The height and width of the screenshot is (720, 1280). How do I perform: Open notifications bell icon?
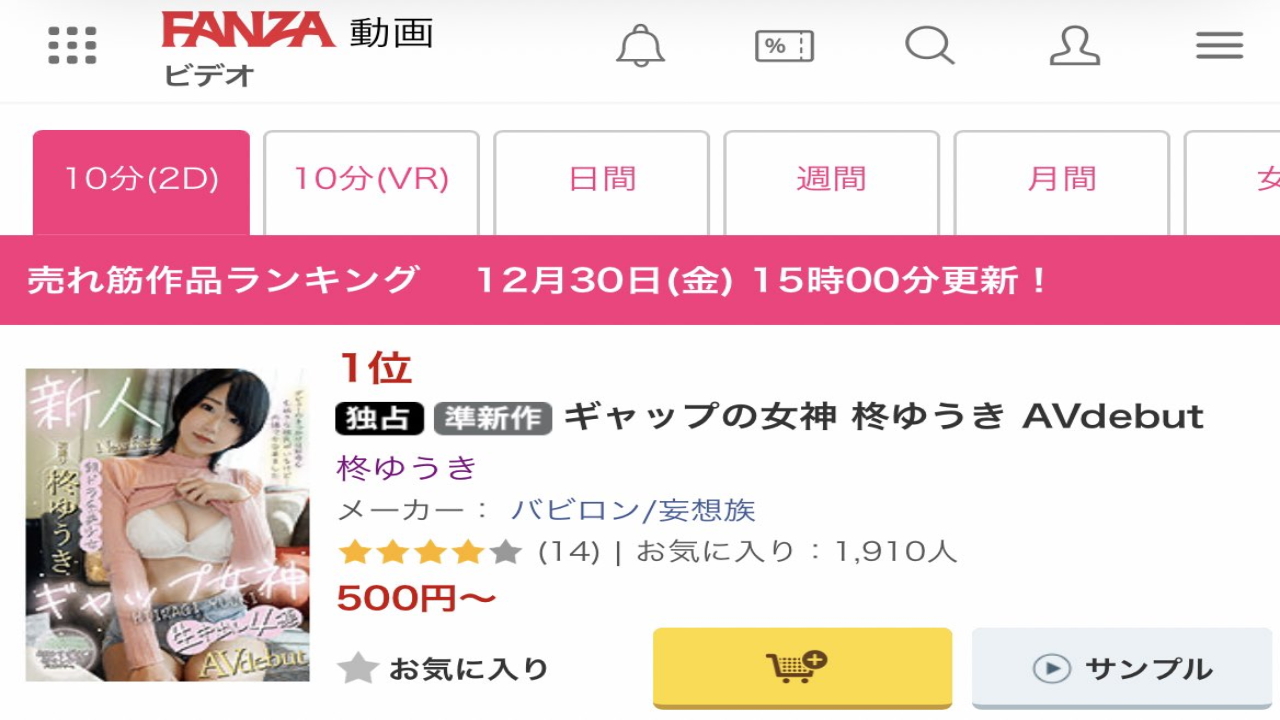coord(640,45)
